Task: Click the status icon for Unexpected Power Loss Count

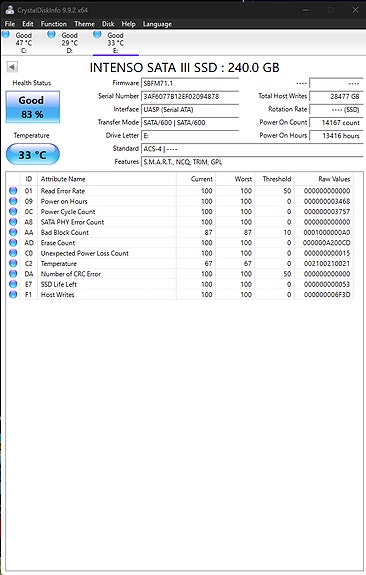Action: tap(13, 253)
